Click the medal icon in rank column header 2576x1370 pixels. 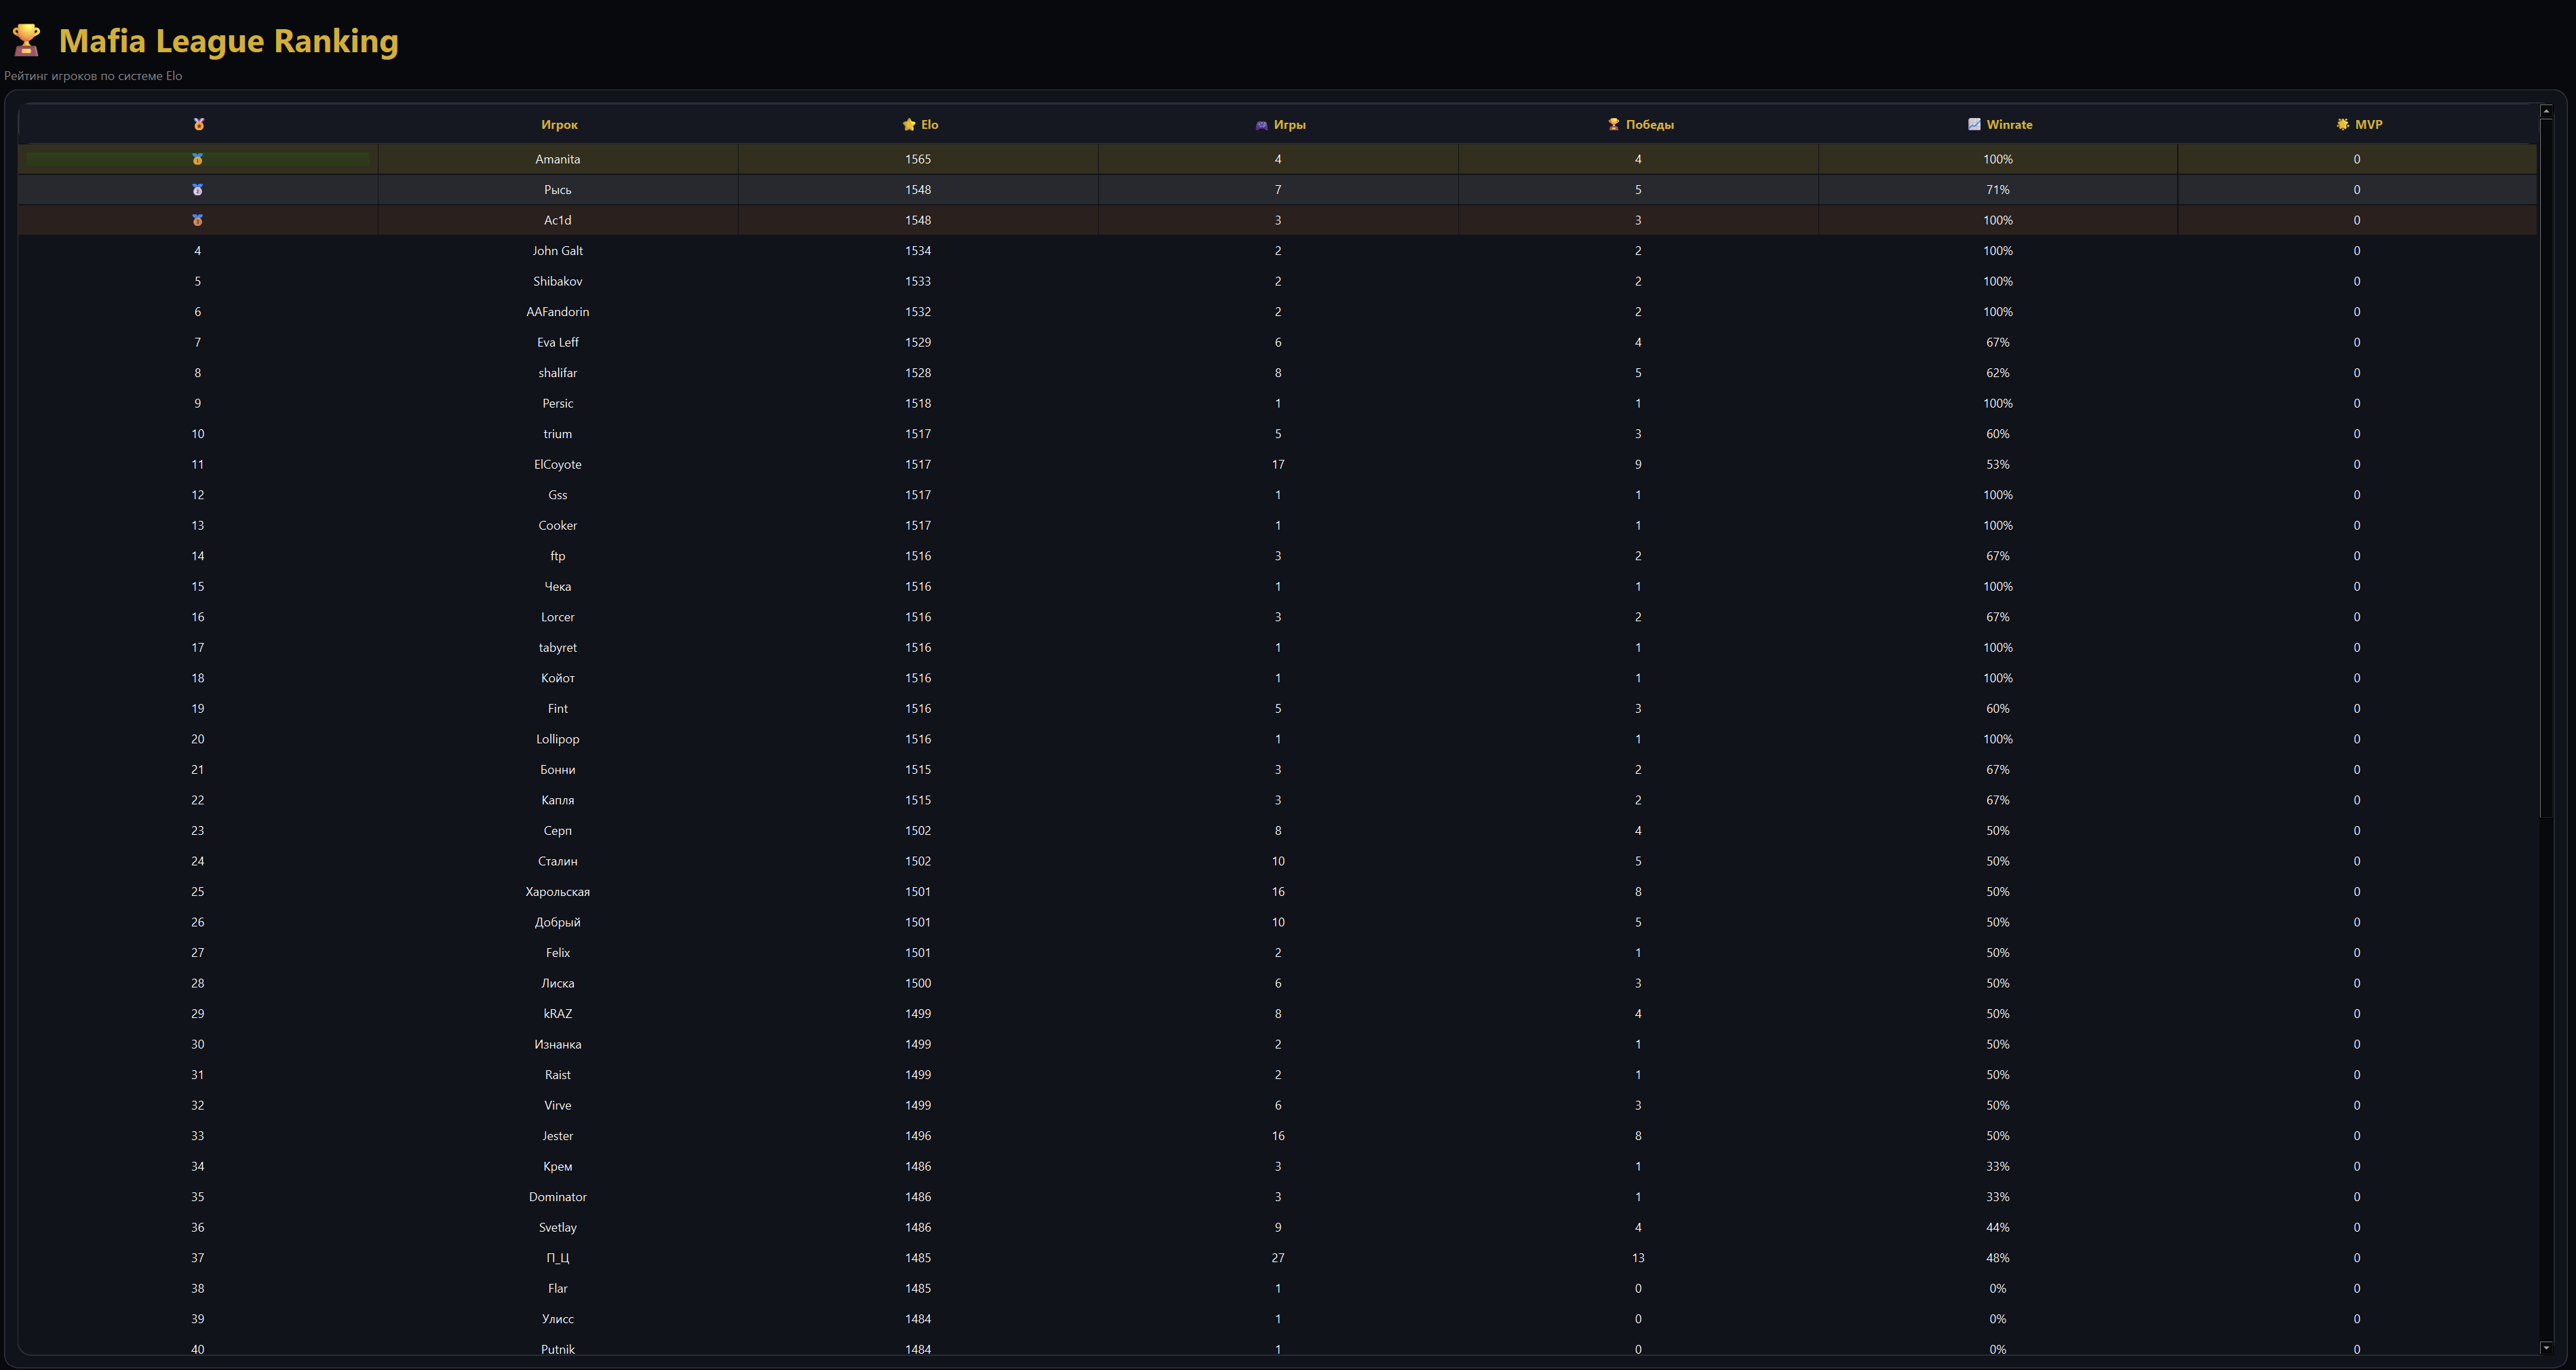[198, 124]
